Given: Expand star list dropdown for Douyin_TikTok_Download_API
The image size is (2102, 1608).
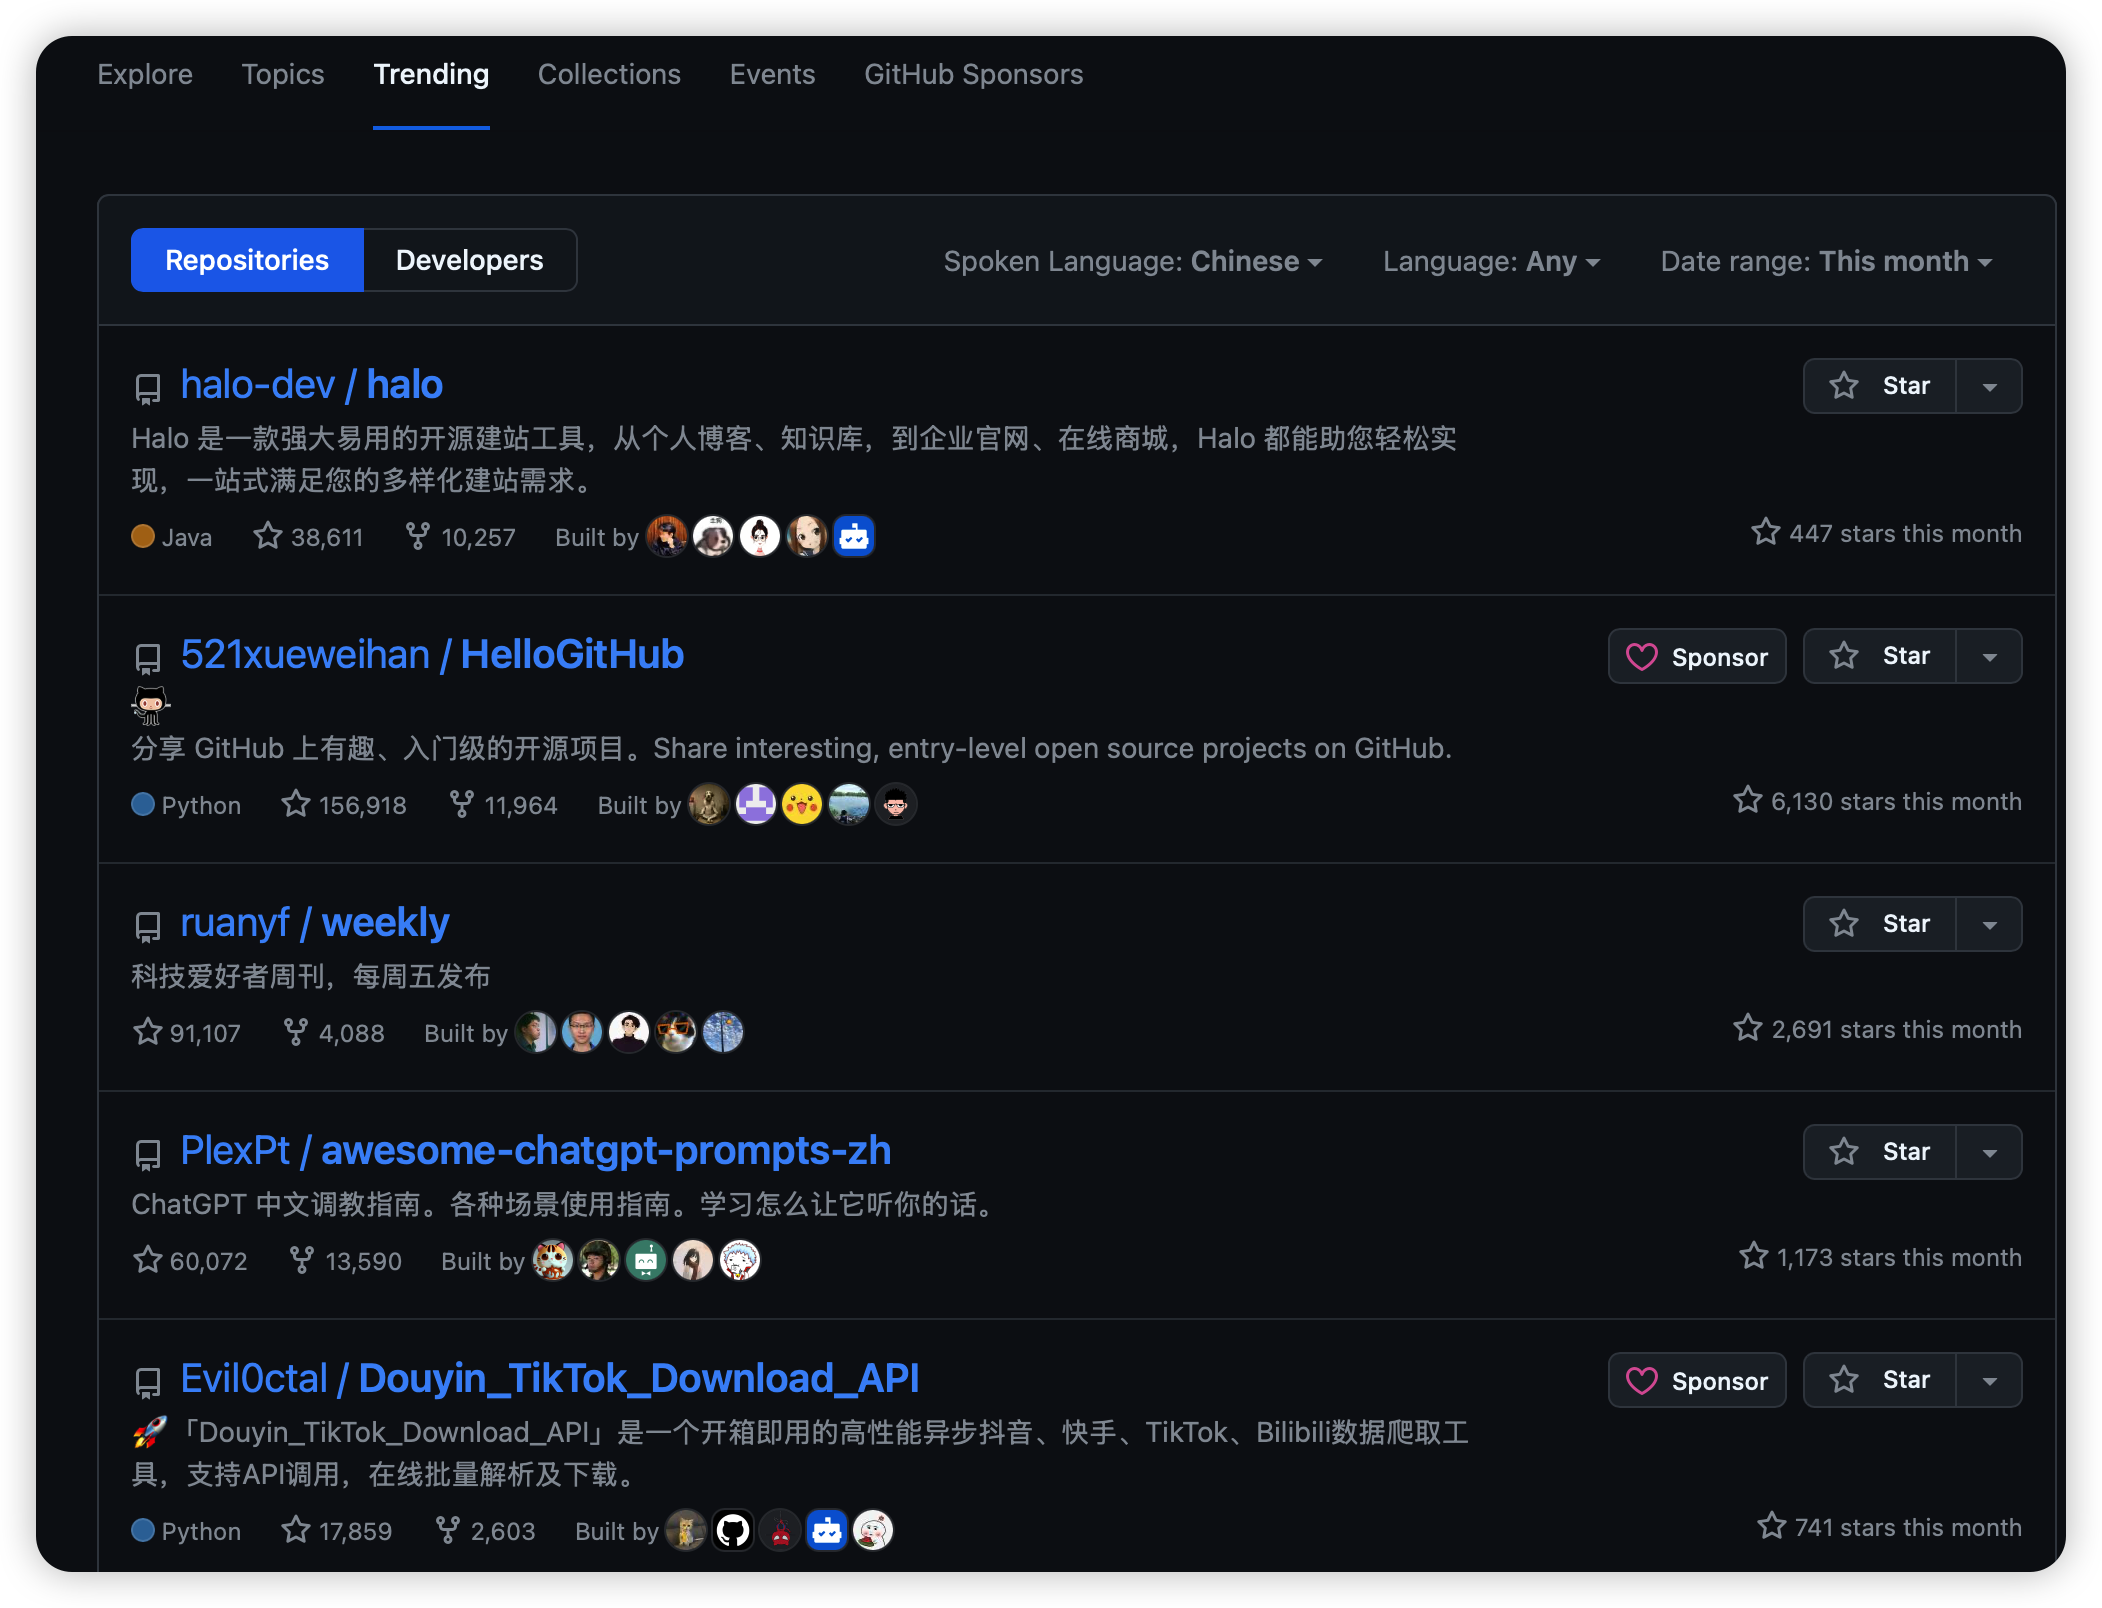Looking at the screenshot, I should click(1989, 1380).
